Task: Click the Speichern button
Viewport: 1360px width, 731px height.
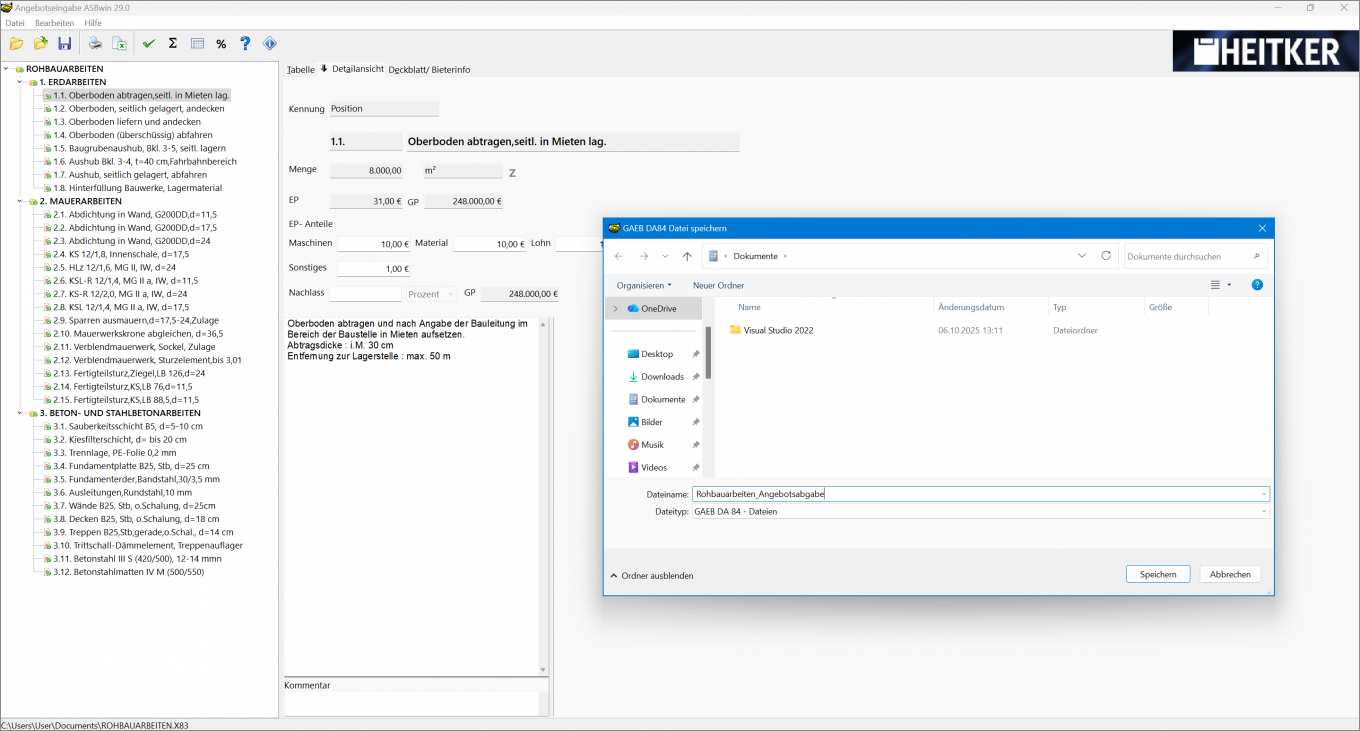Action: tap(1157, 574)
